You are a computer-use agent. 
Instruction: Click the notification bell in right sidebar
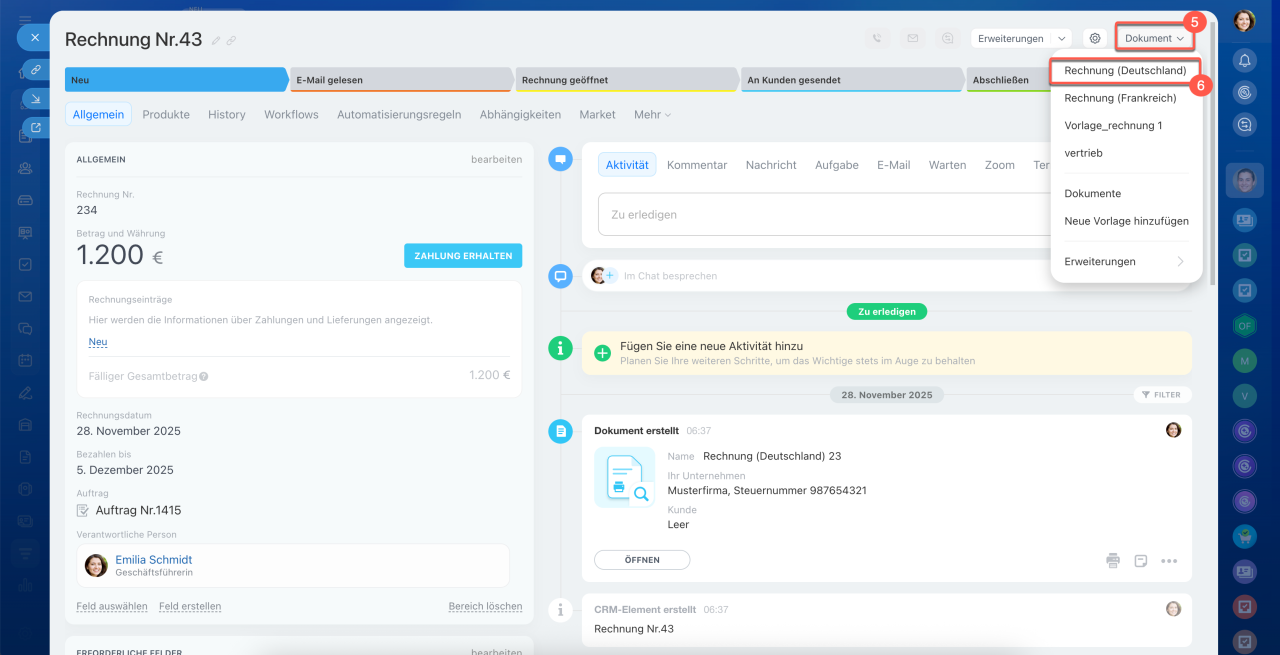(1244, 60)
